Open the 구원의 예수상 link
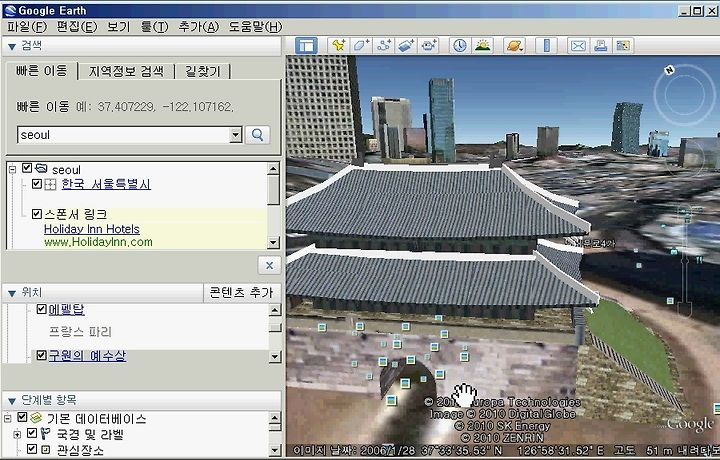 point(87,355)
